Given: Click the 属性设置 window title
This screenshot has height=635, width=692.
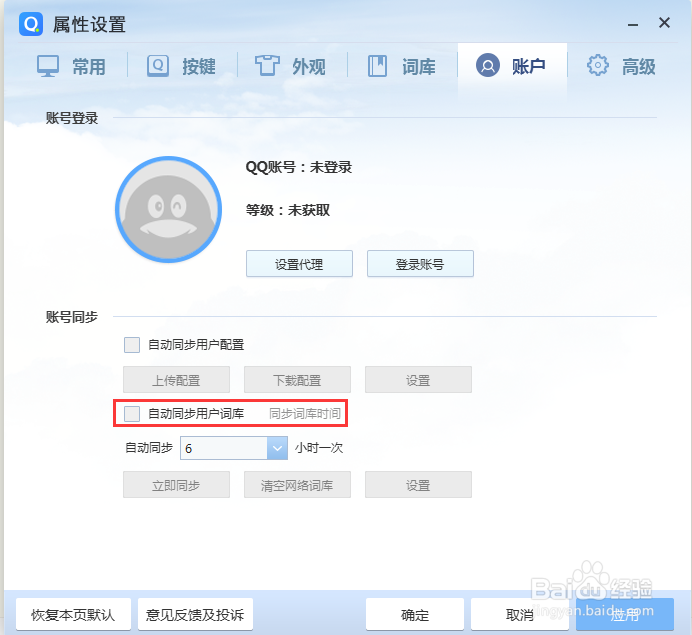Looking at the screenshot, I should pyautogui.click(x=89, y=25).
